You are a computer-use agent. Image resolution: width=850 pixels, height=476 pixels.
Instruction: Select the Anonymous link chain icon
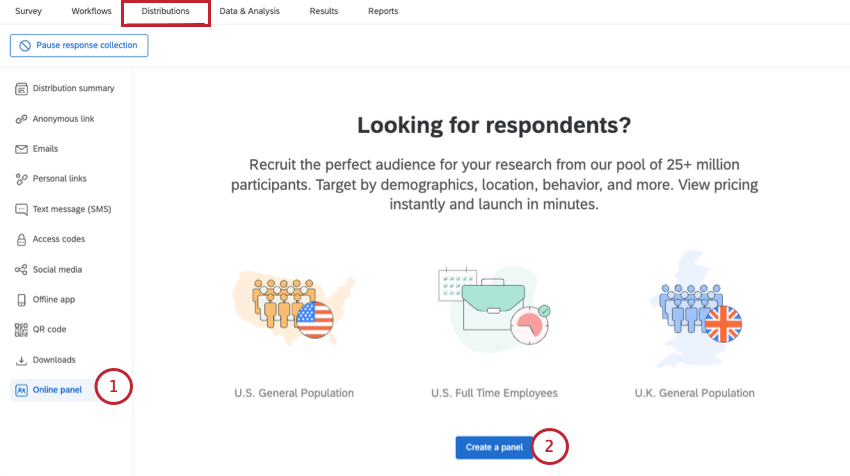pos(21,119)
